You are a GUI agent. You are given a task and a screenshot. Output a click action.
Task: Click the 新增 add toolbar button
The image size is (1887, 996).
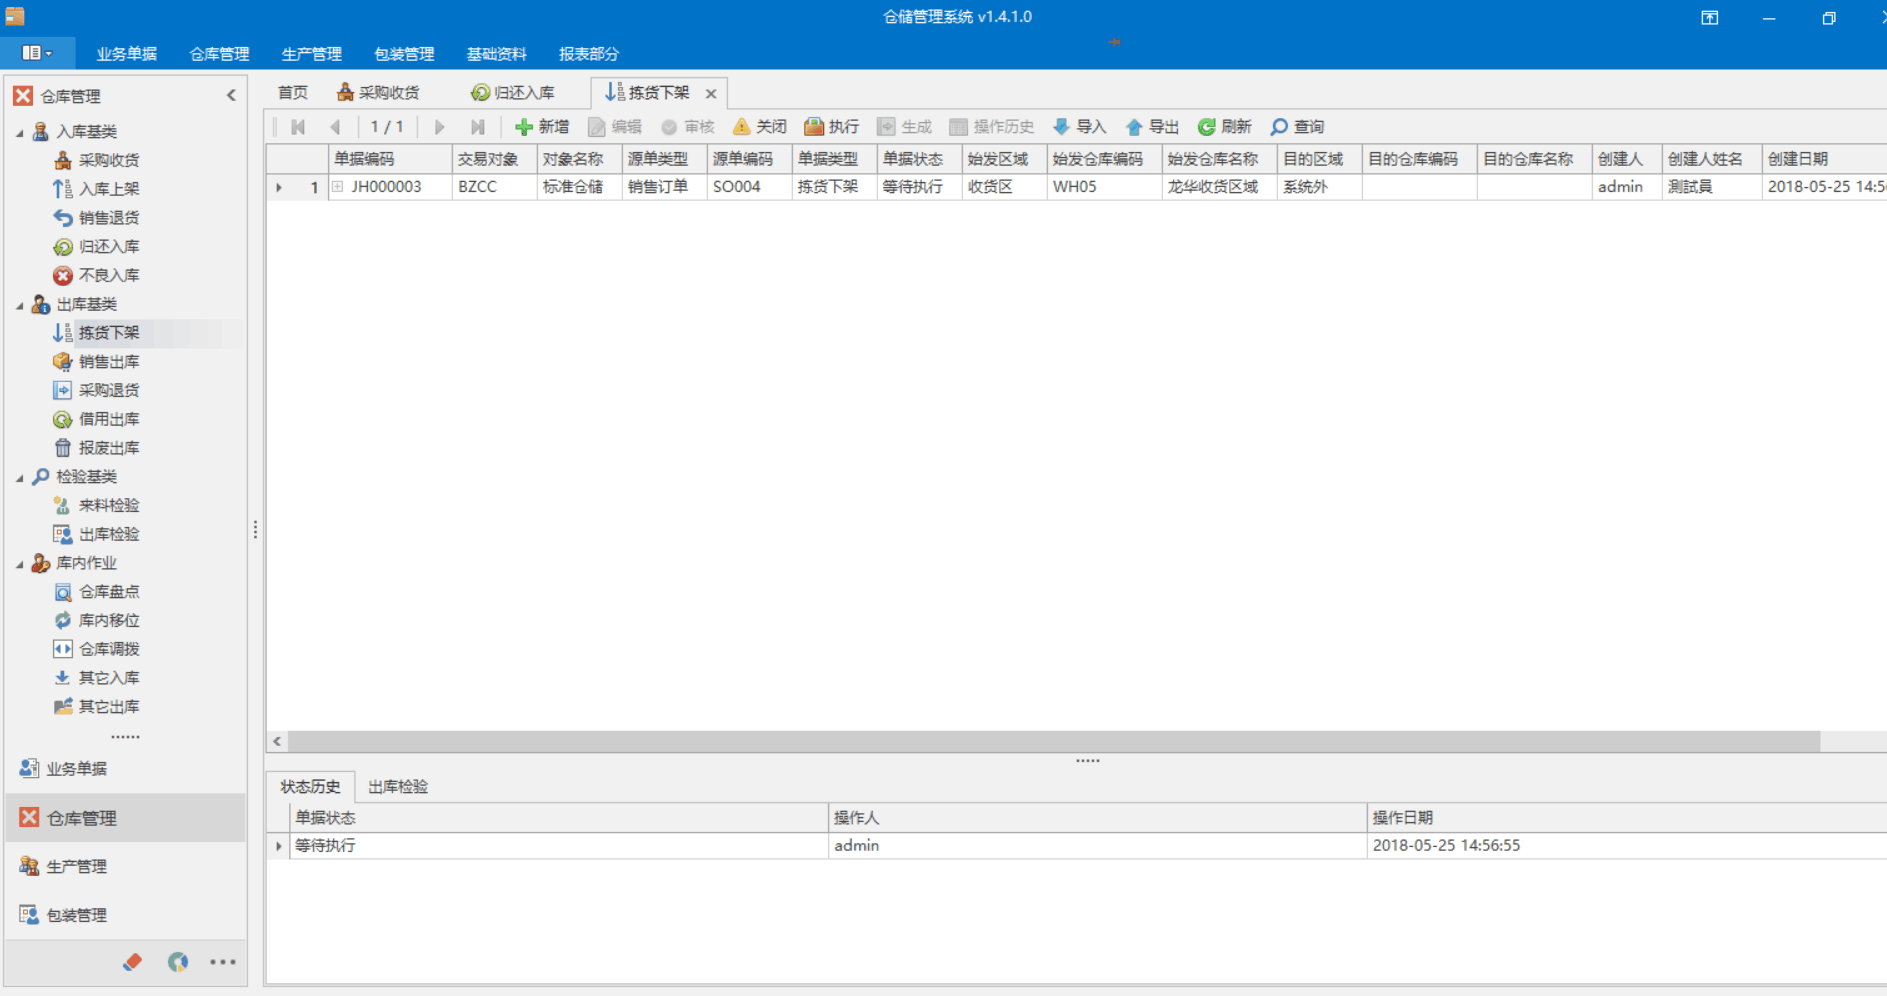tap(542, 127)
